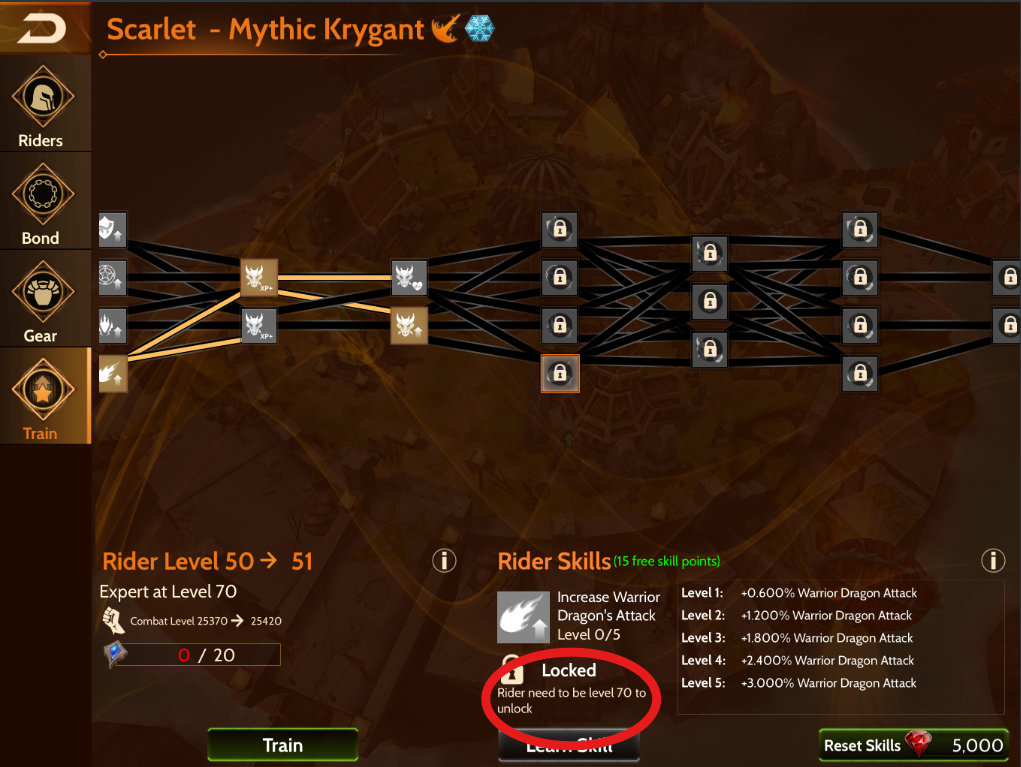Select the shield skill node at tree start
This screenshot has width=1021, height=767.
112,229
